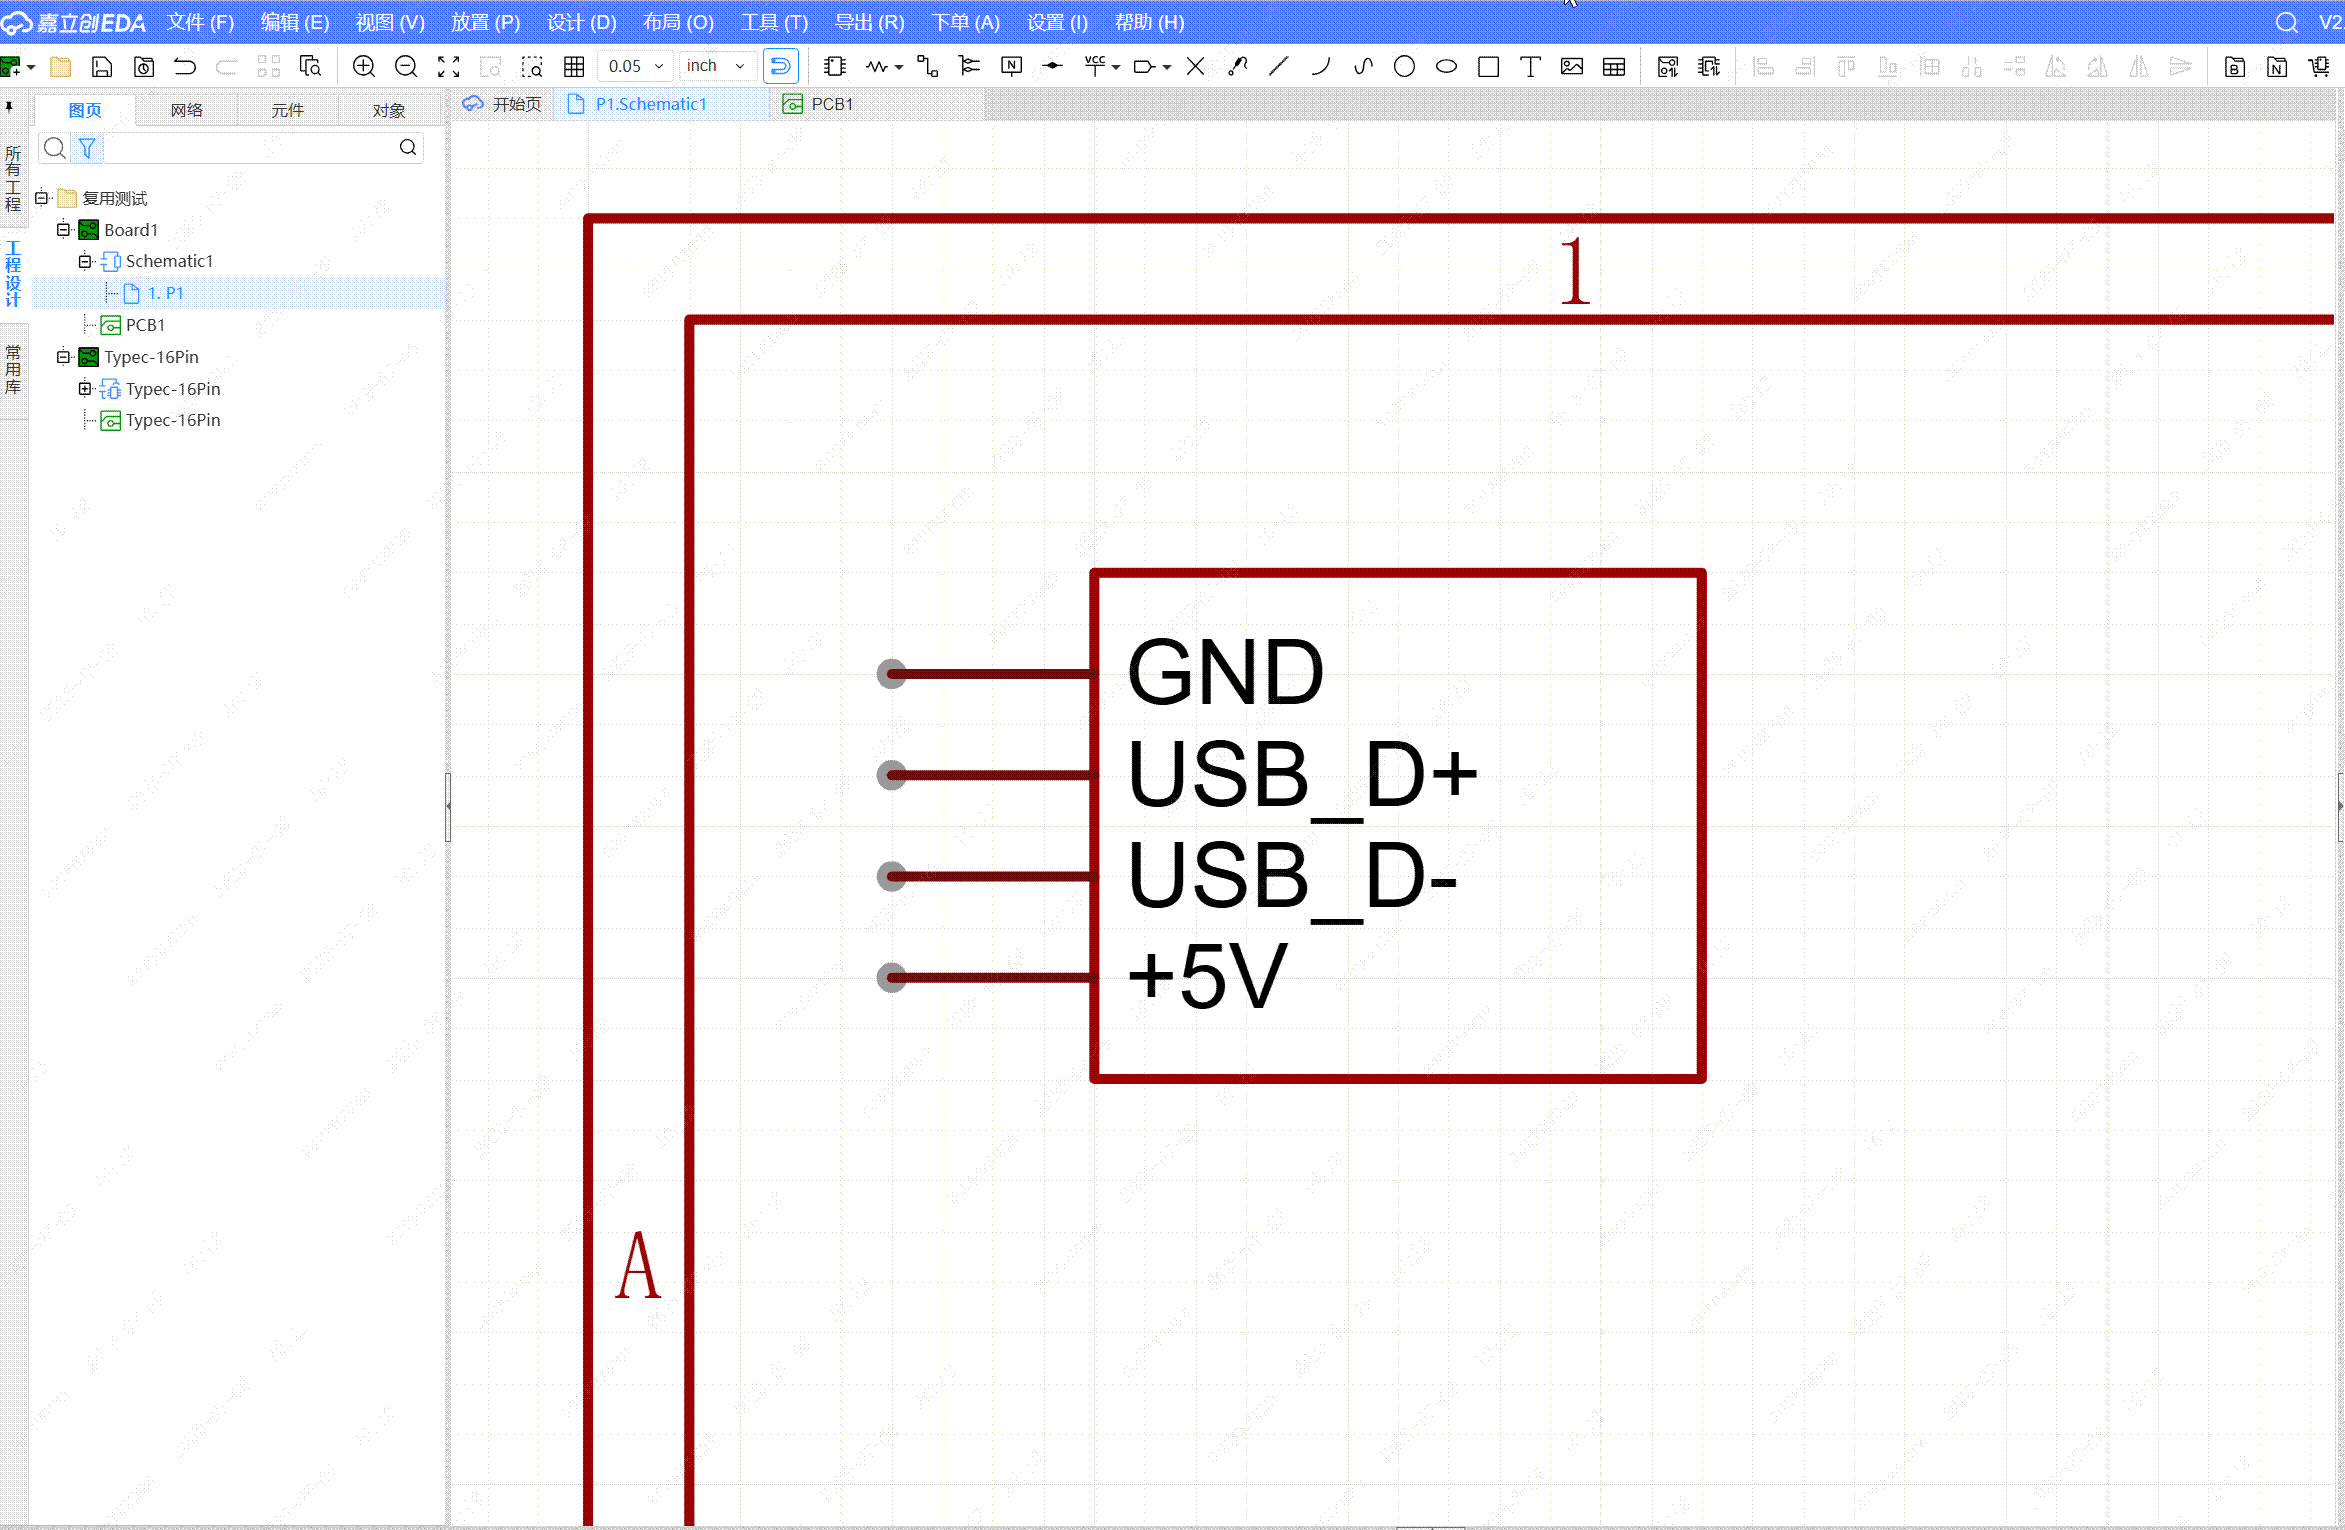
Task: Click the undo arrow icon
Action: coord(185,67)
